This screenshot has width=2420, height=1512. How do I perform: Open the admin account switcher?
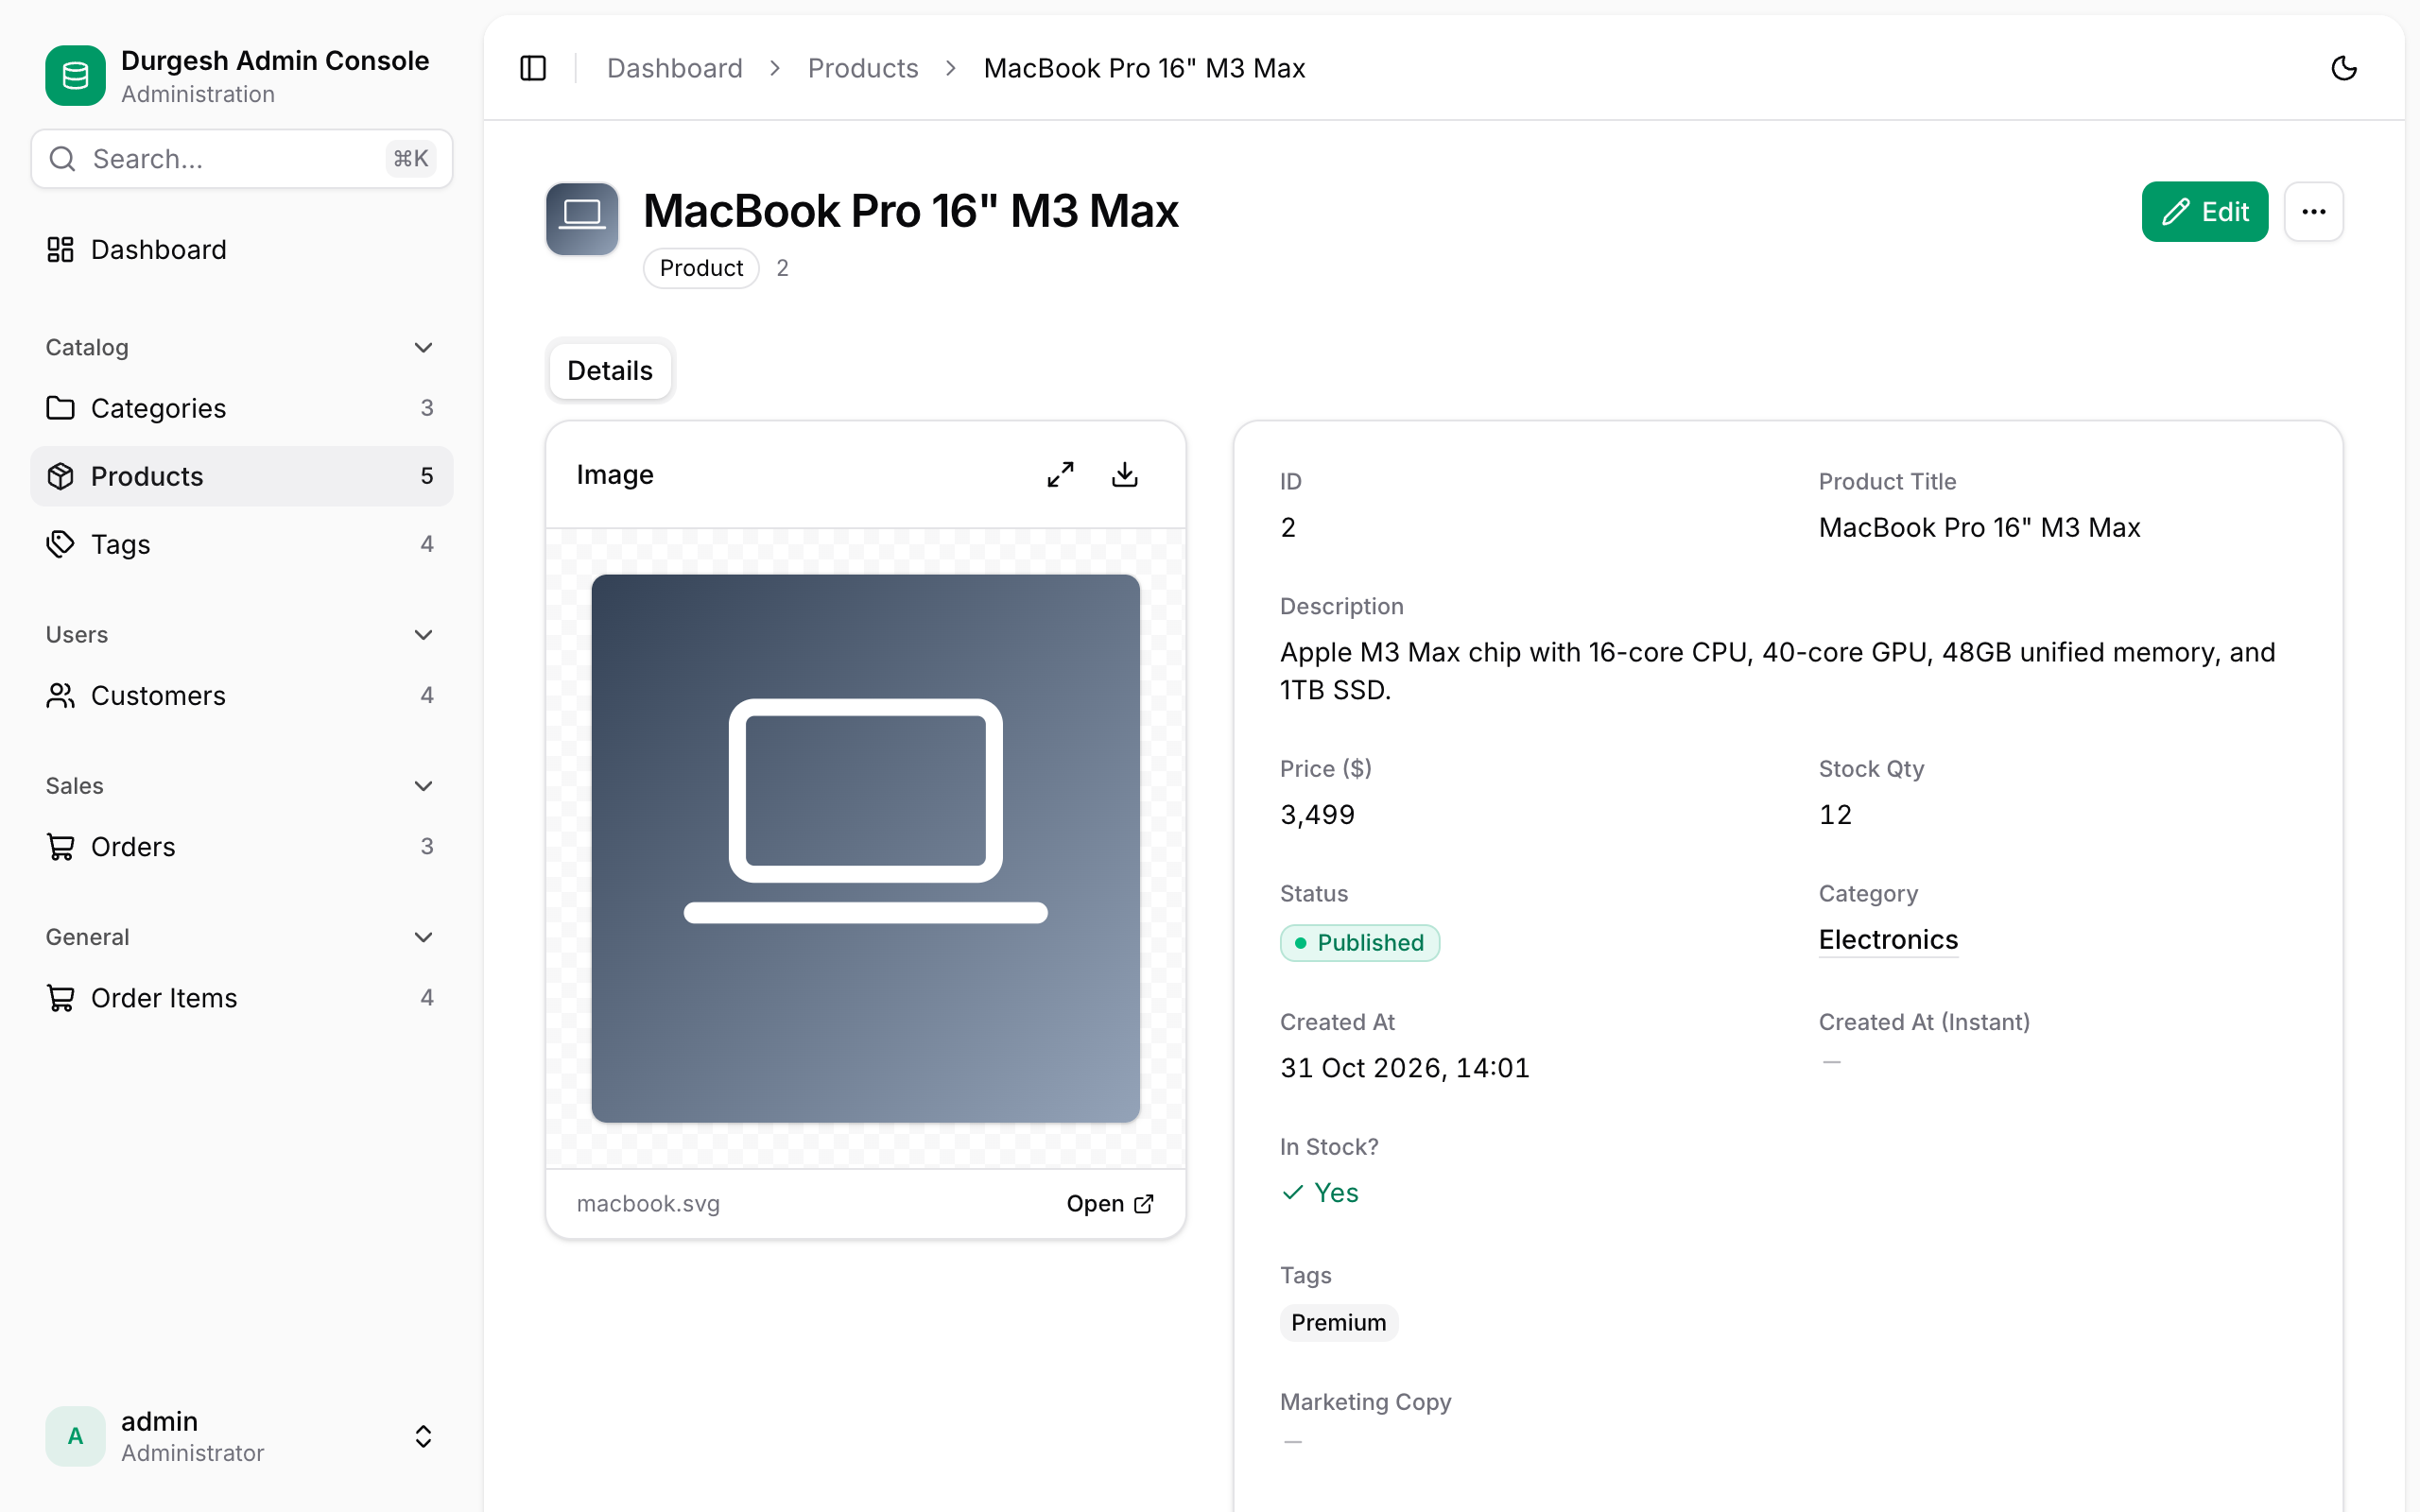click(241, 1436)
